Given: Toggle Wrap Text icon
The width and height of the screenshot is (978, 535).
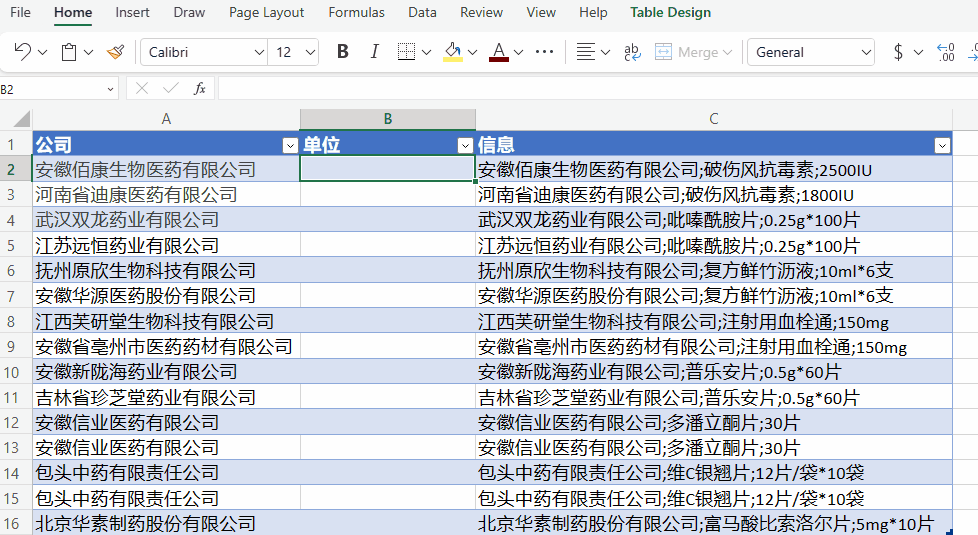Looking at the screenshot, I should click(632, 52).
